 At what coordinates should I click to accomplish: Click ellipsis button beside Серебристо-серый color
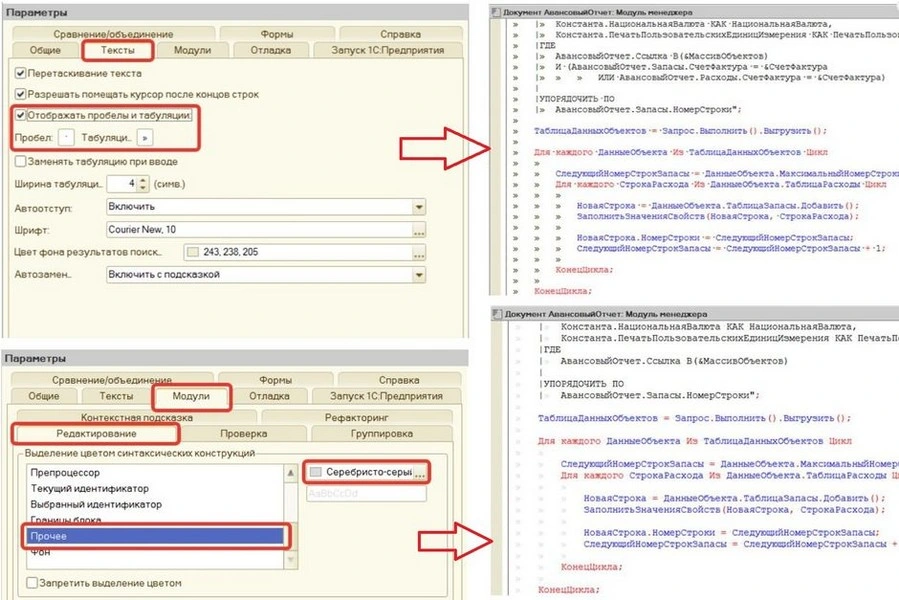point(421,471)
